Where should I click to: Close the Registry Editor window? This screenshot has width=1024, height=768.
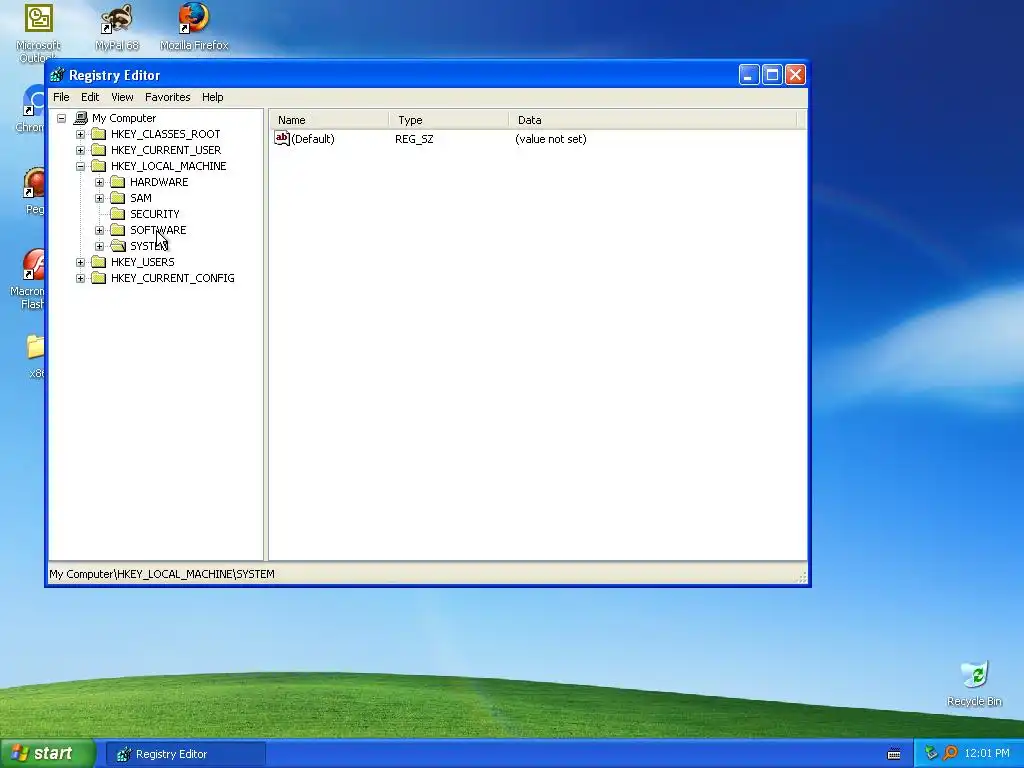point(795,75)
